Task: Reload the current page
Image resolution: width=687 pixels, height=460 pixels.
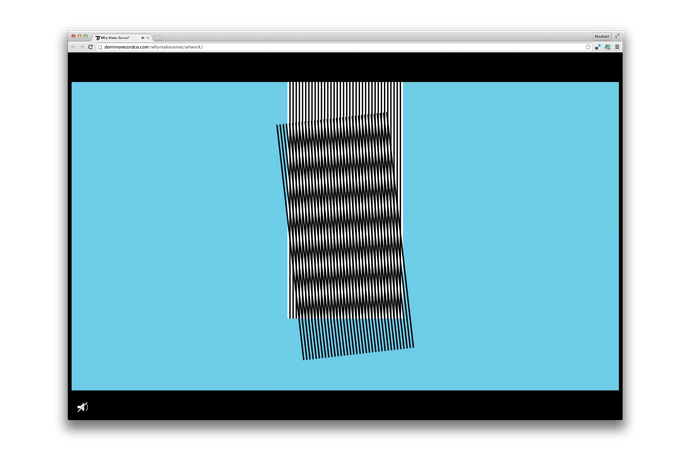Action: pyautogui.click(x=91, y=47)
